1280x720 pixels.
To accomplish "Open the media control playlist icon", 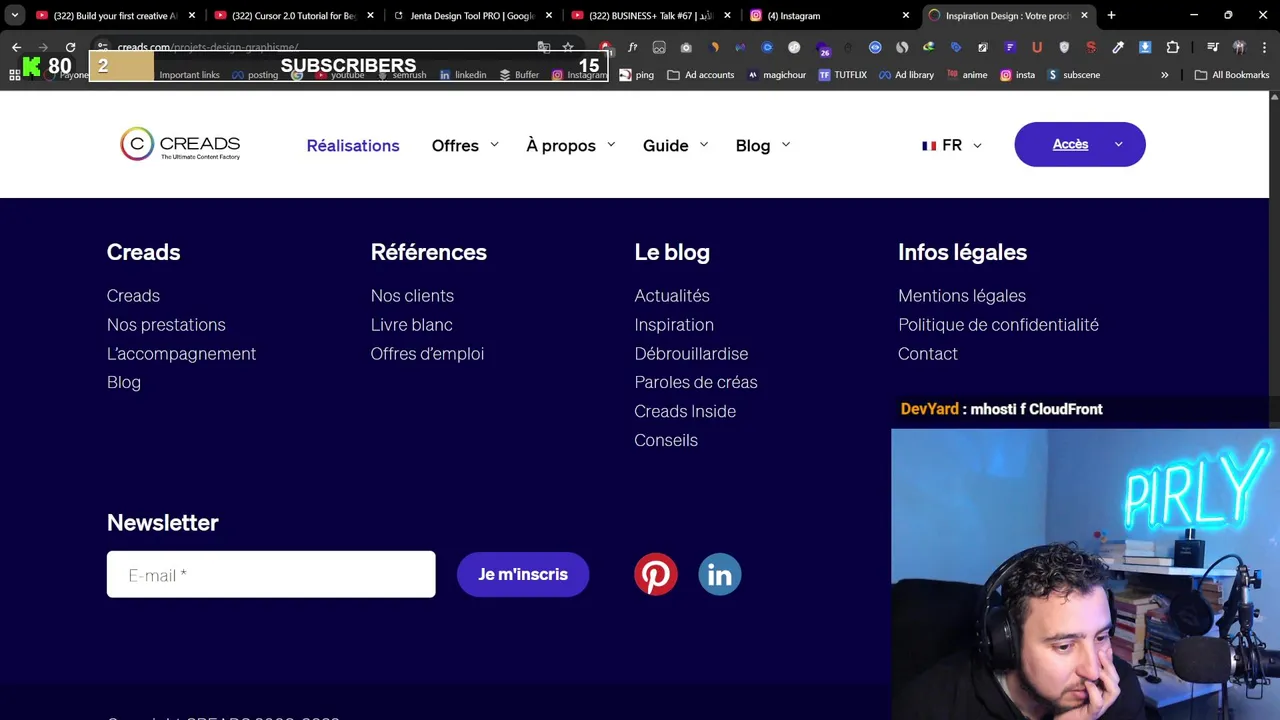I will pos(1213,47).
